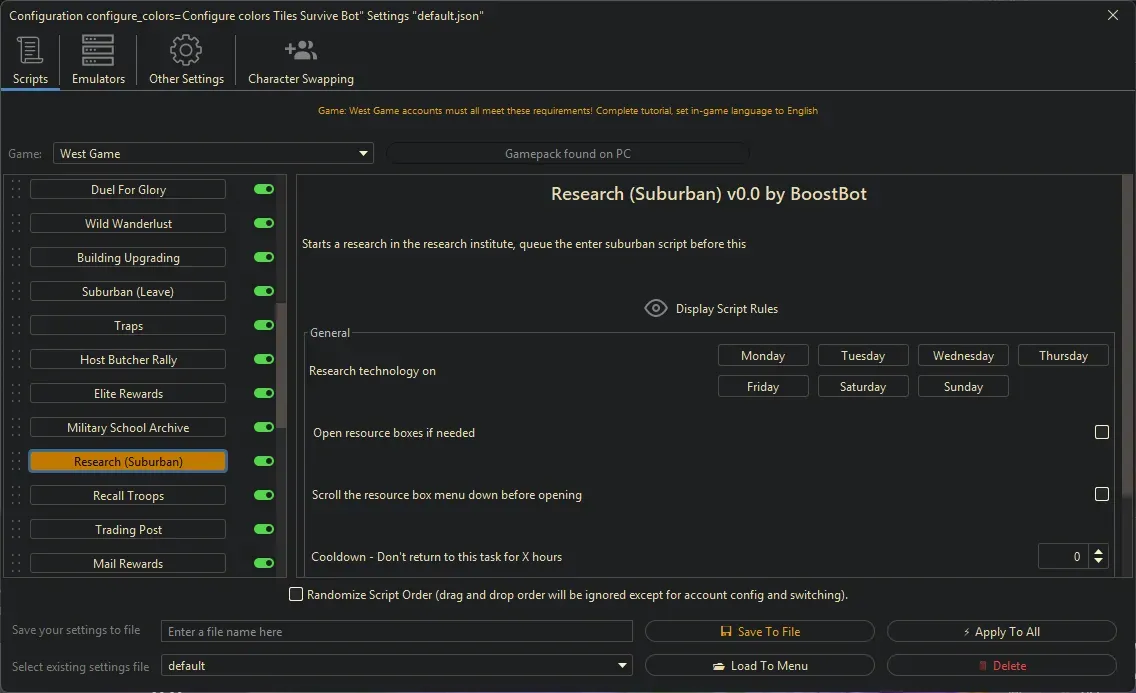Screen dimensions: 1136x693
Task: Click the script list vertical scrollbar
Action: click(281, 365)
